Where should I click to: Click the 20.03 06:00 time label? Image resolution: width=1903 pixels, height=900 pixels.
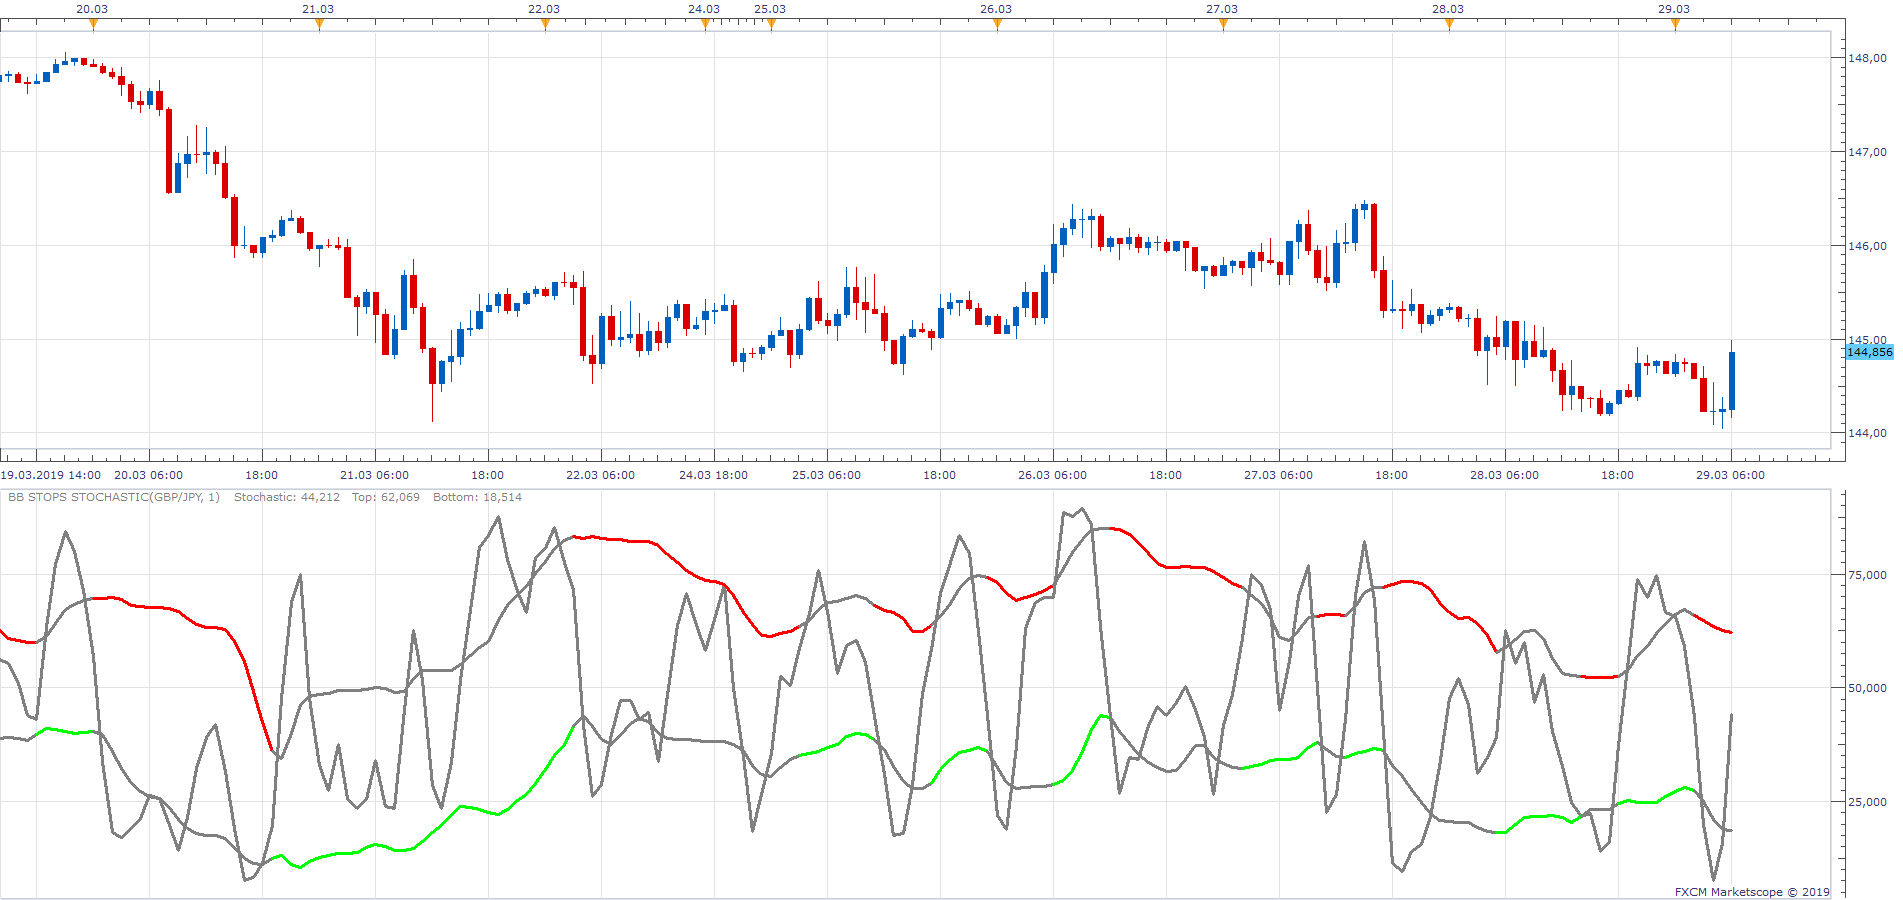tap(148, 475)
